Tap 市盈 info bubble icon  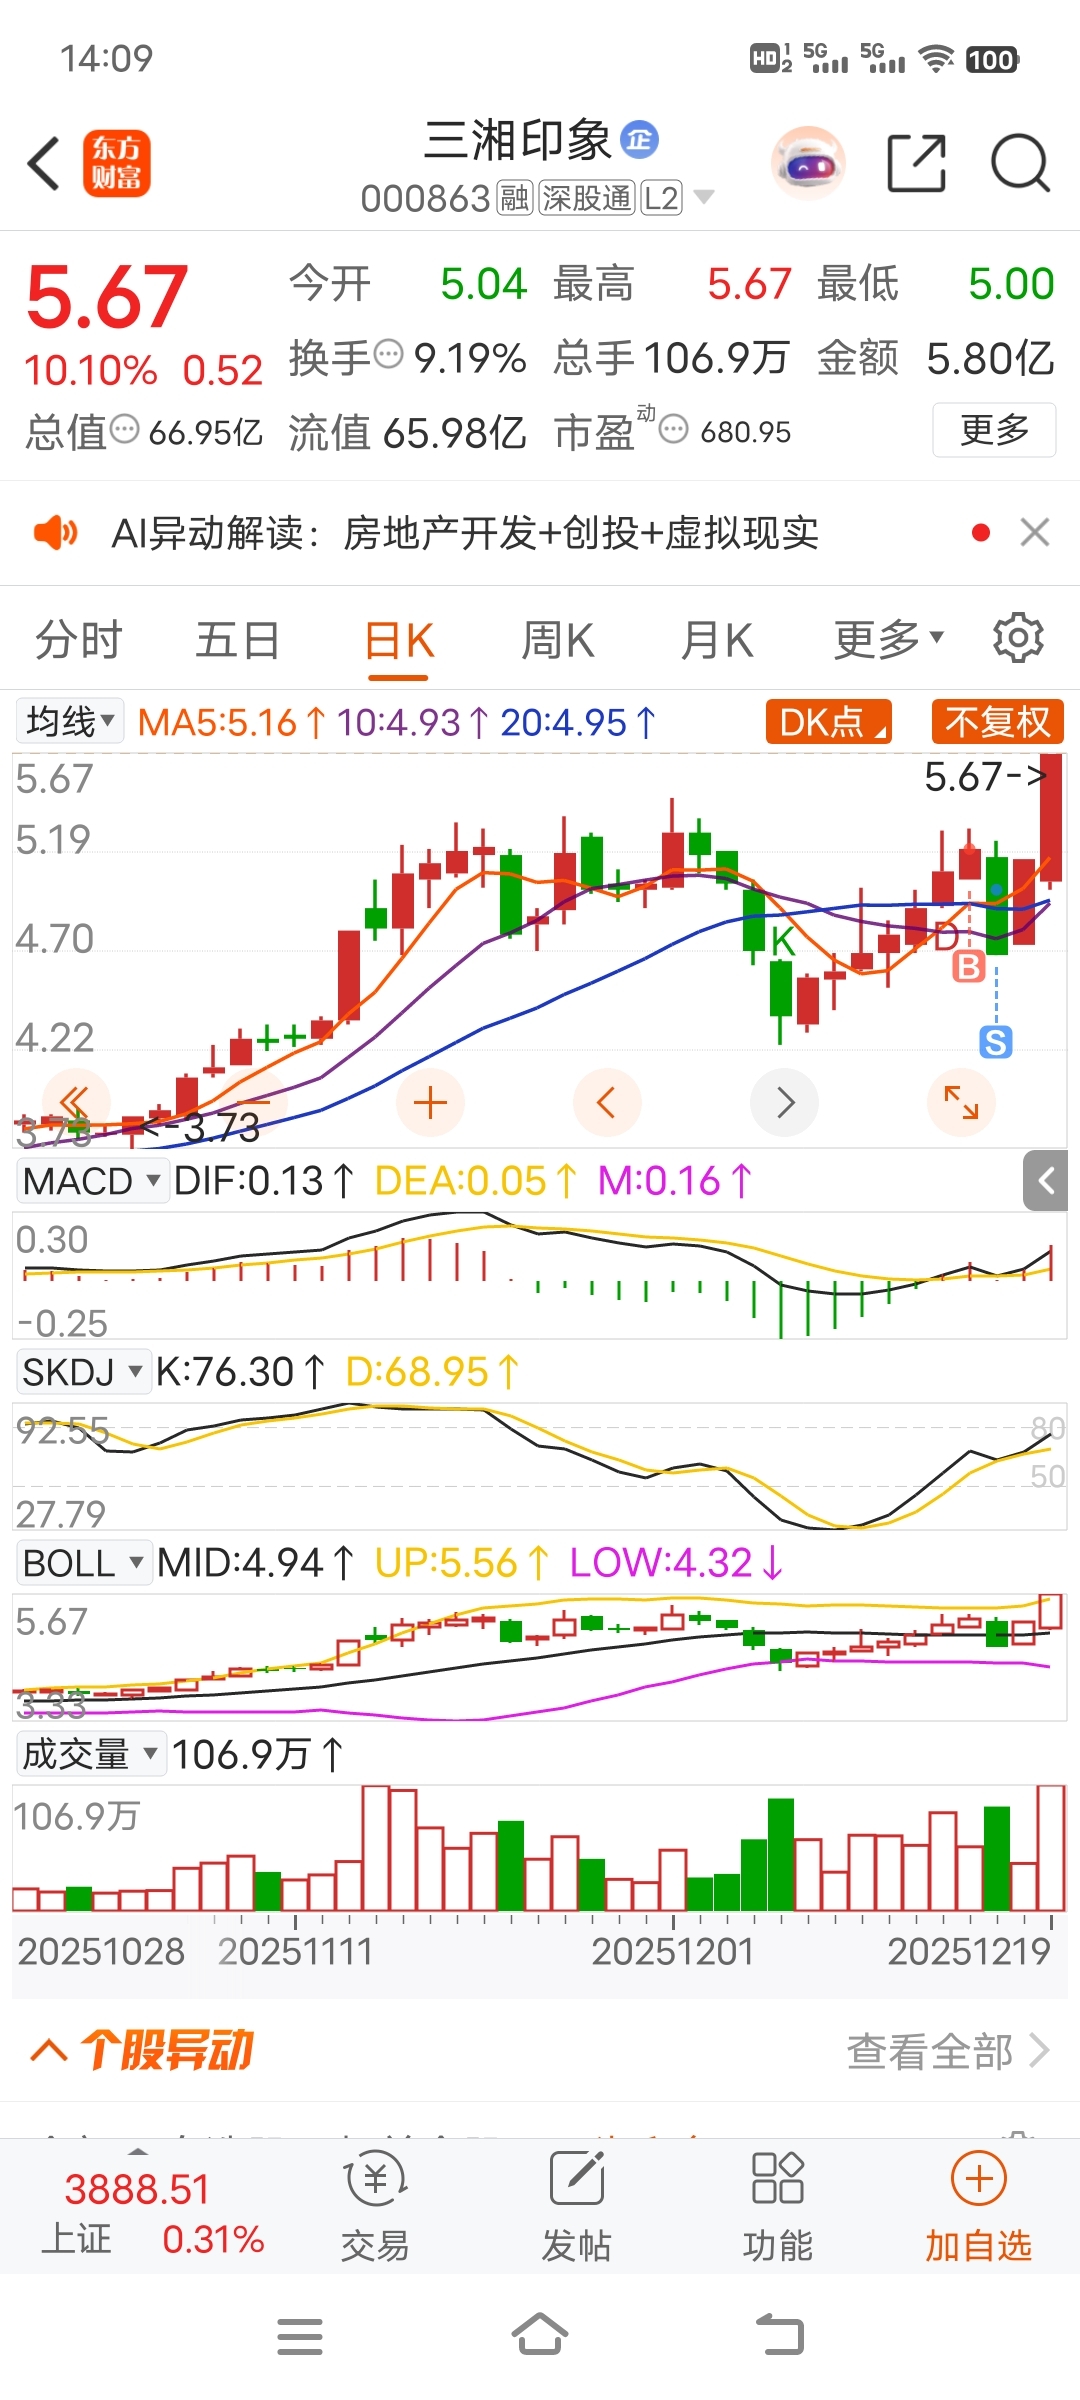pyautogui.click(x=675, y=430)
